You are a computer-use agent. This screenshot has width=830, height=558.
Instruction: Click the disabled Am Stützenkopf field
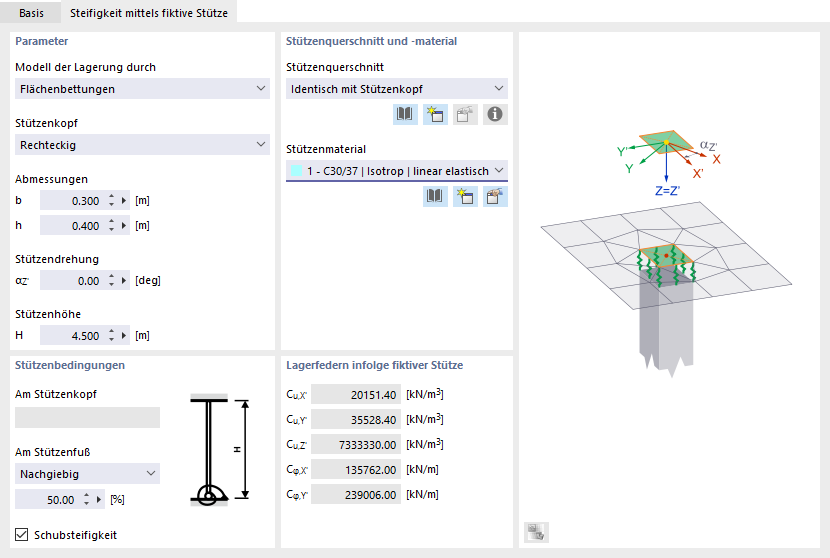click(x=87, y=417)
